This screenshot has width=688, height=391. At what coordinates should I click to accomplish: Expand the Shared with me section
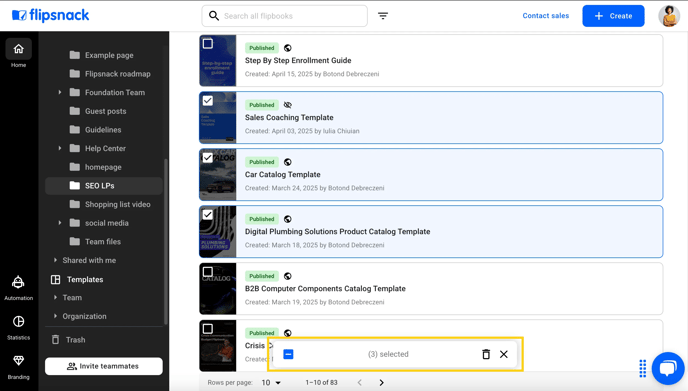click(x=55, y=260)
